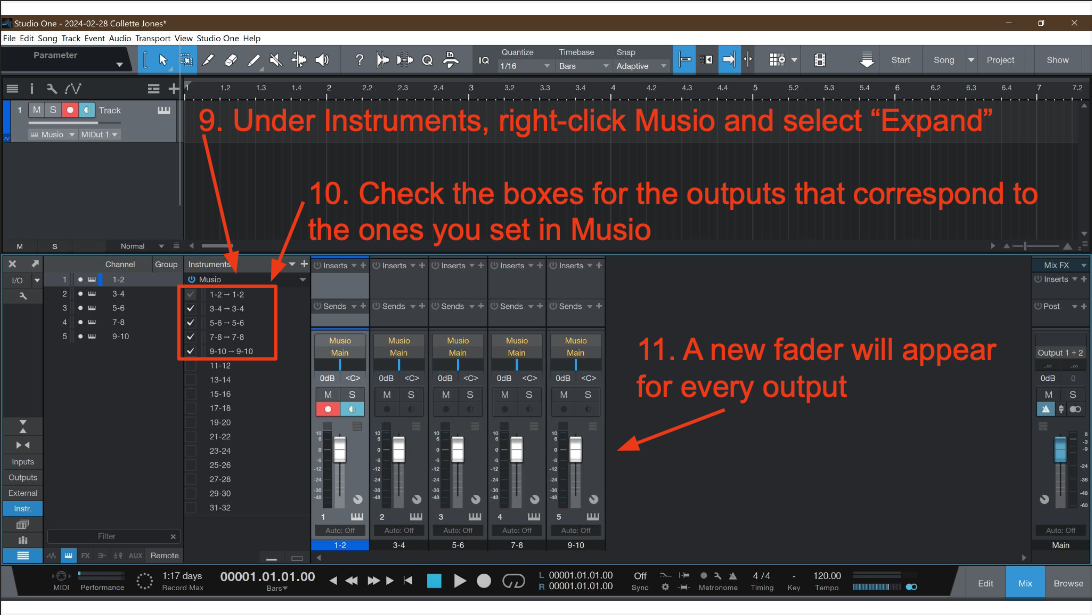Clear the Filter field with its x
The width and height of the screenshot is (1092, 615).
pos(173,536)
